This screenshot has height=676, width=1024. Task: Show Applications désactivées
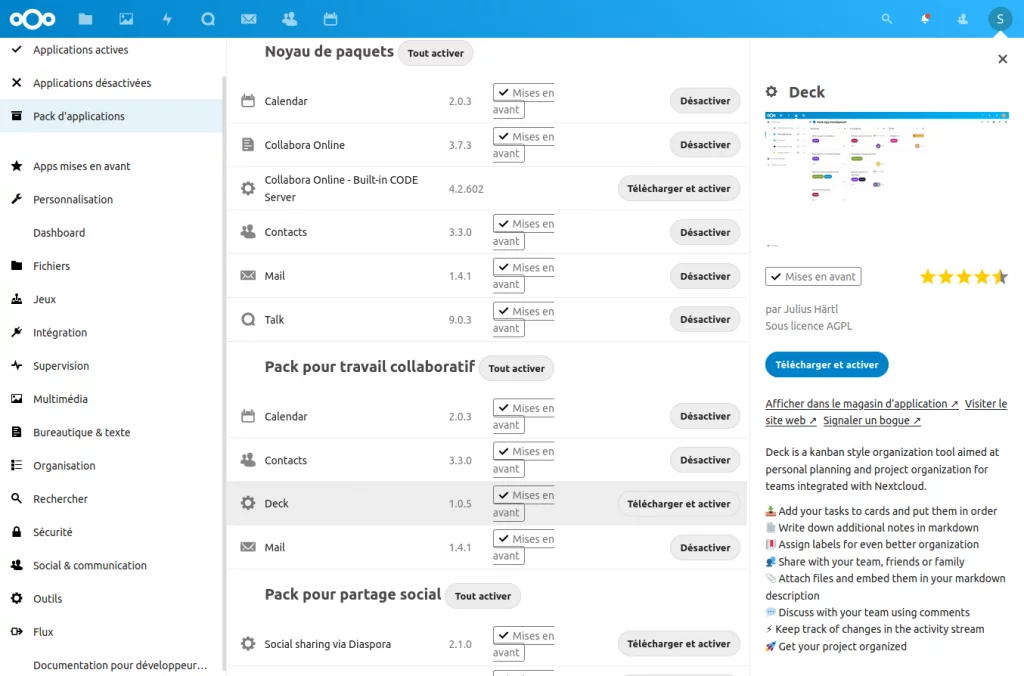[111, 83]
